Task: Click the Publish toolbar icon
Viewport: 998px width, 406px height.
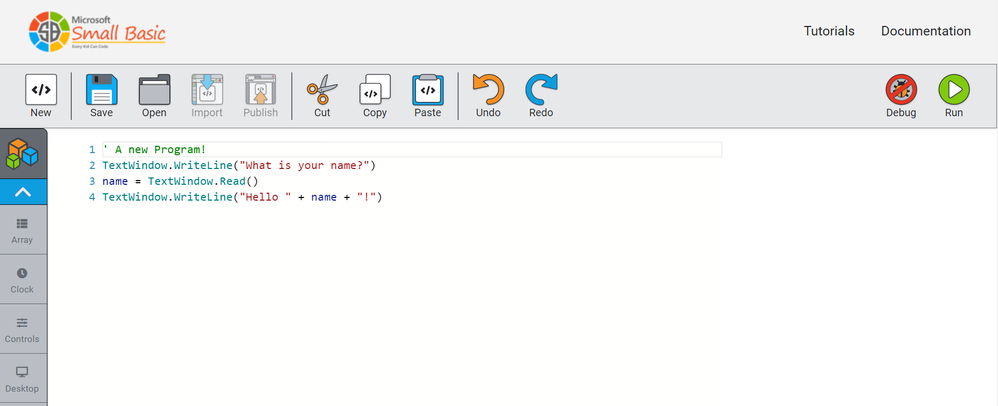Action: 260,96
